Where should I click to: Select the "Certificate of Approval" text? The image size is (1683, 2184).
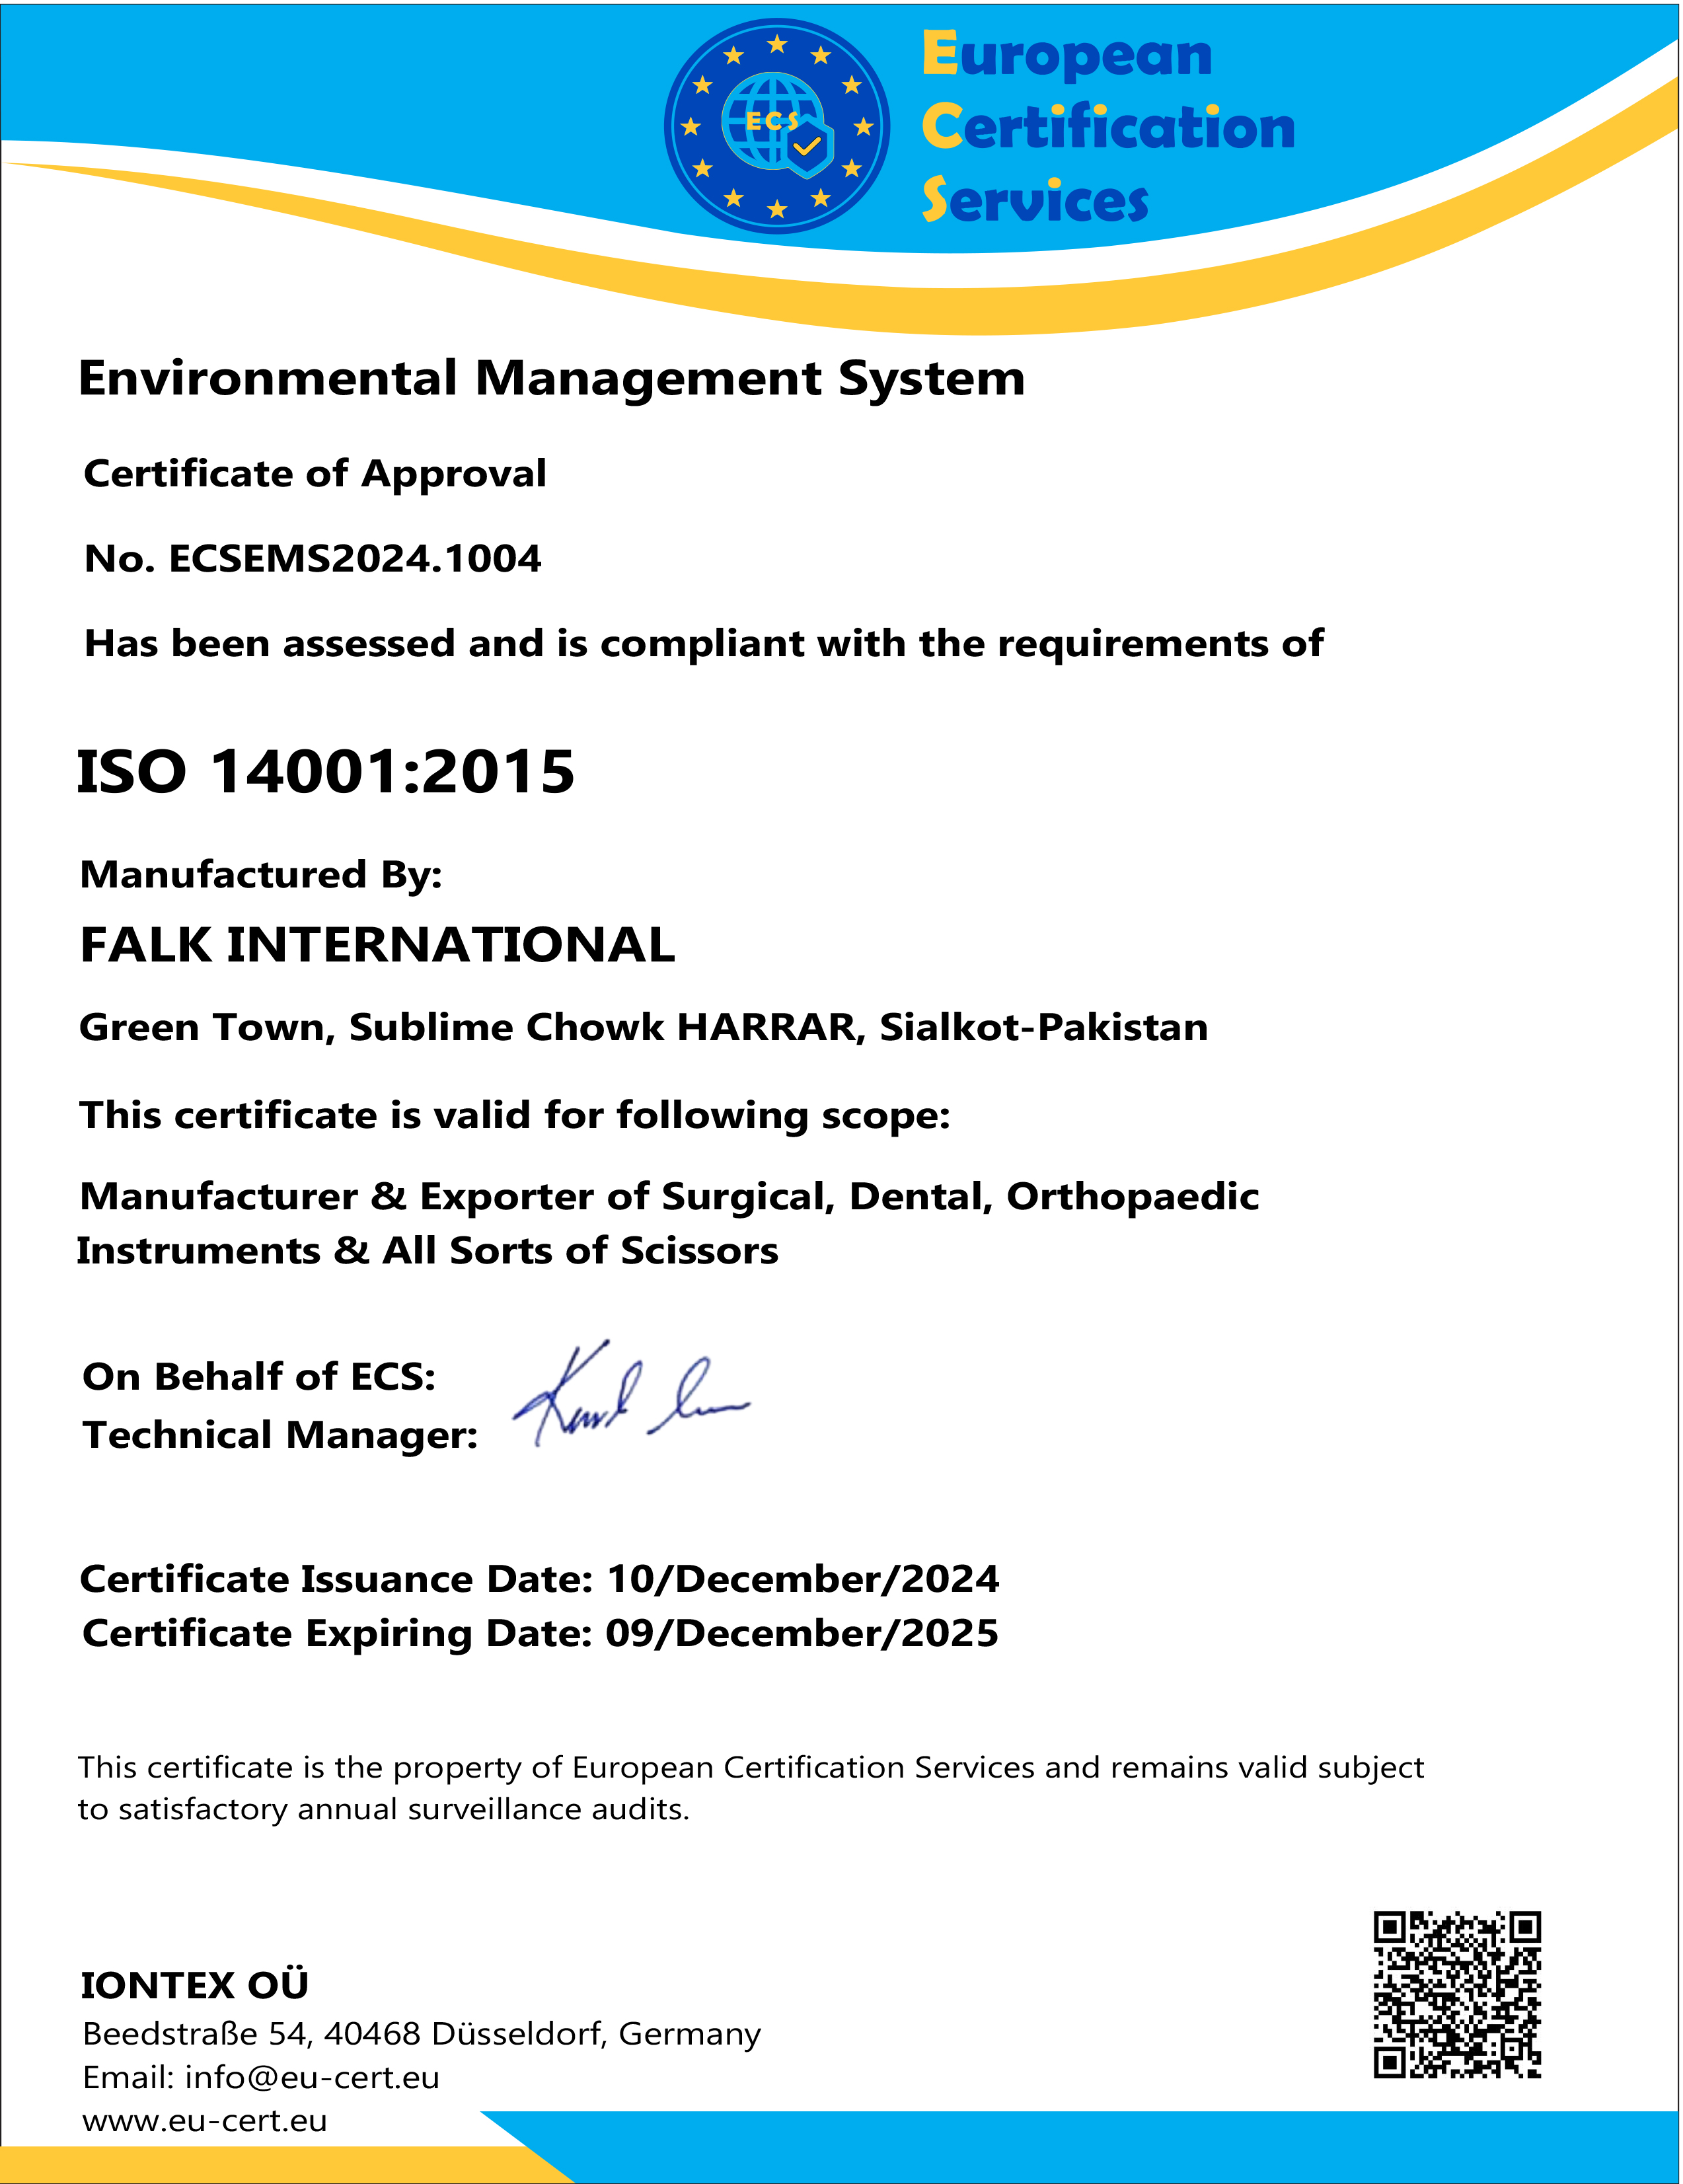tap(315, 474)
